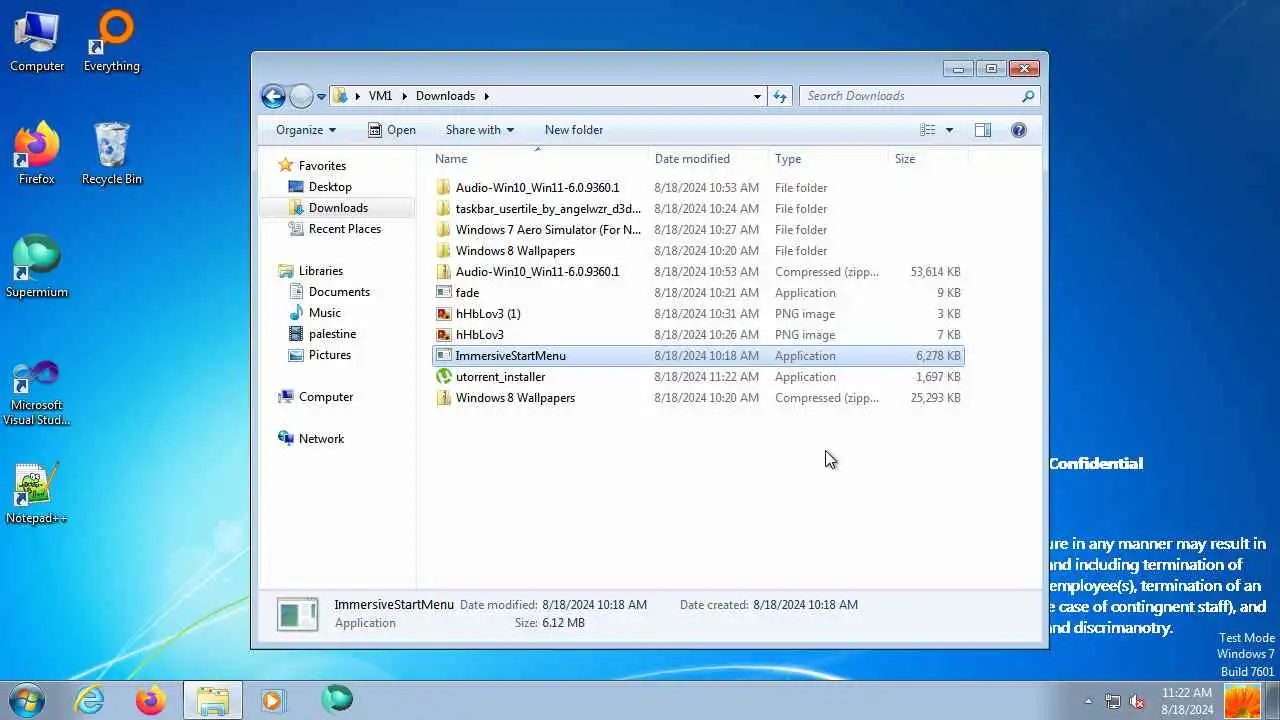1280x720 pixels.
Task: Select the Supermium desktop shortcut
Action: [37, 266]
